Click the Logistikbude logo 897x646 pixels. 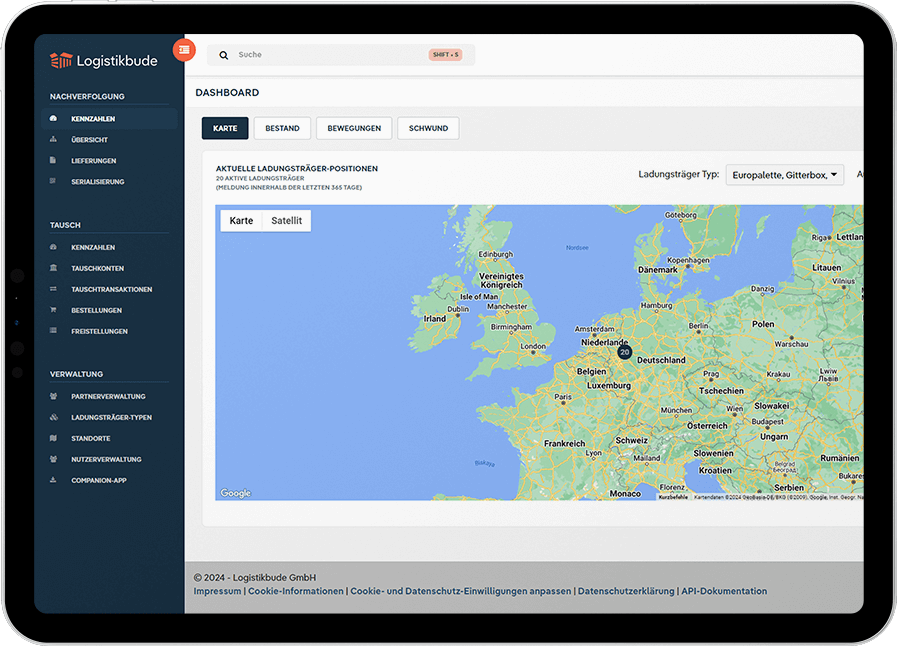(104, 61)
